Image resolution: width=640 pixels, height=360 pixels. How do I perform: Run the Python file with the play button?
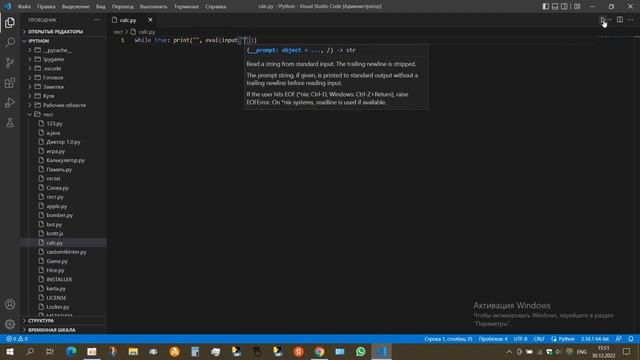(x=602, y=20)
